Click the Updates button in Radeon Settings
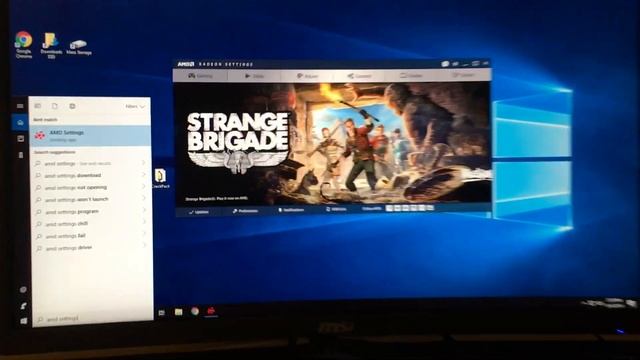Image resolution: width=640 pixels, height=360 pixels. point(199,212)
